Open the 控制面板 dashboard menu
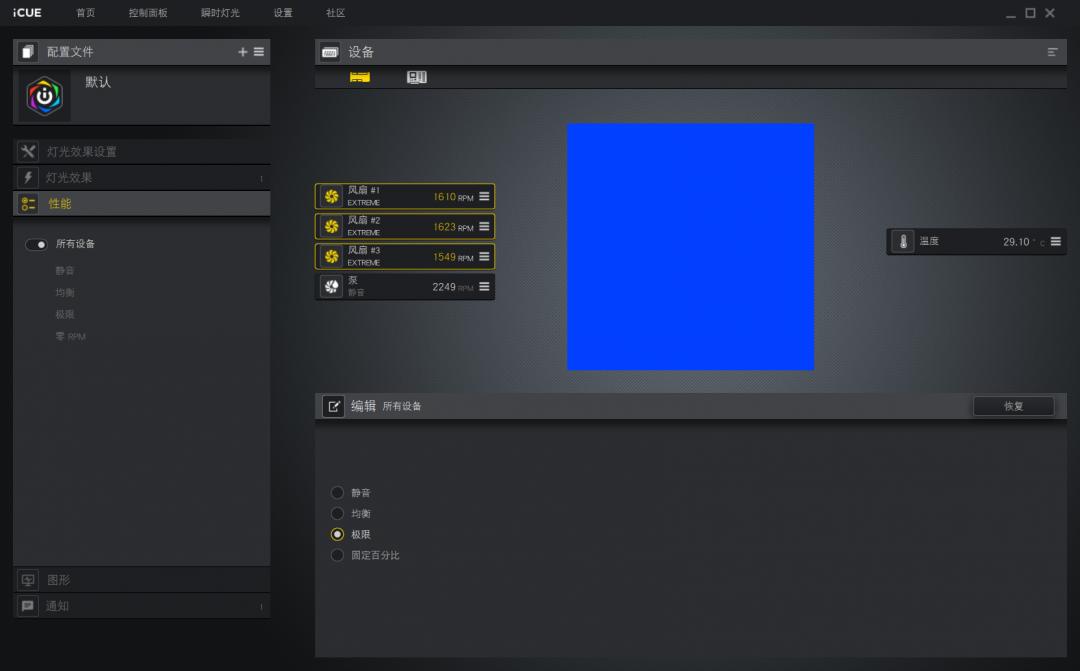The height and width of the screenshot is (671, 1080). 148,13
